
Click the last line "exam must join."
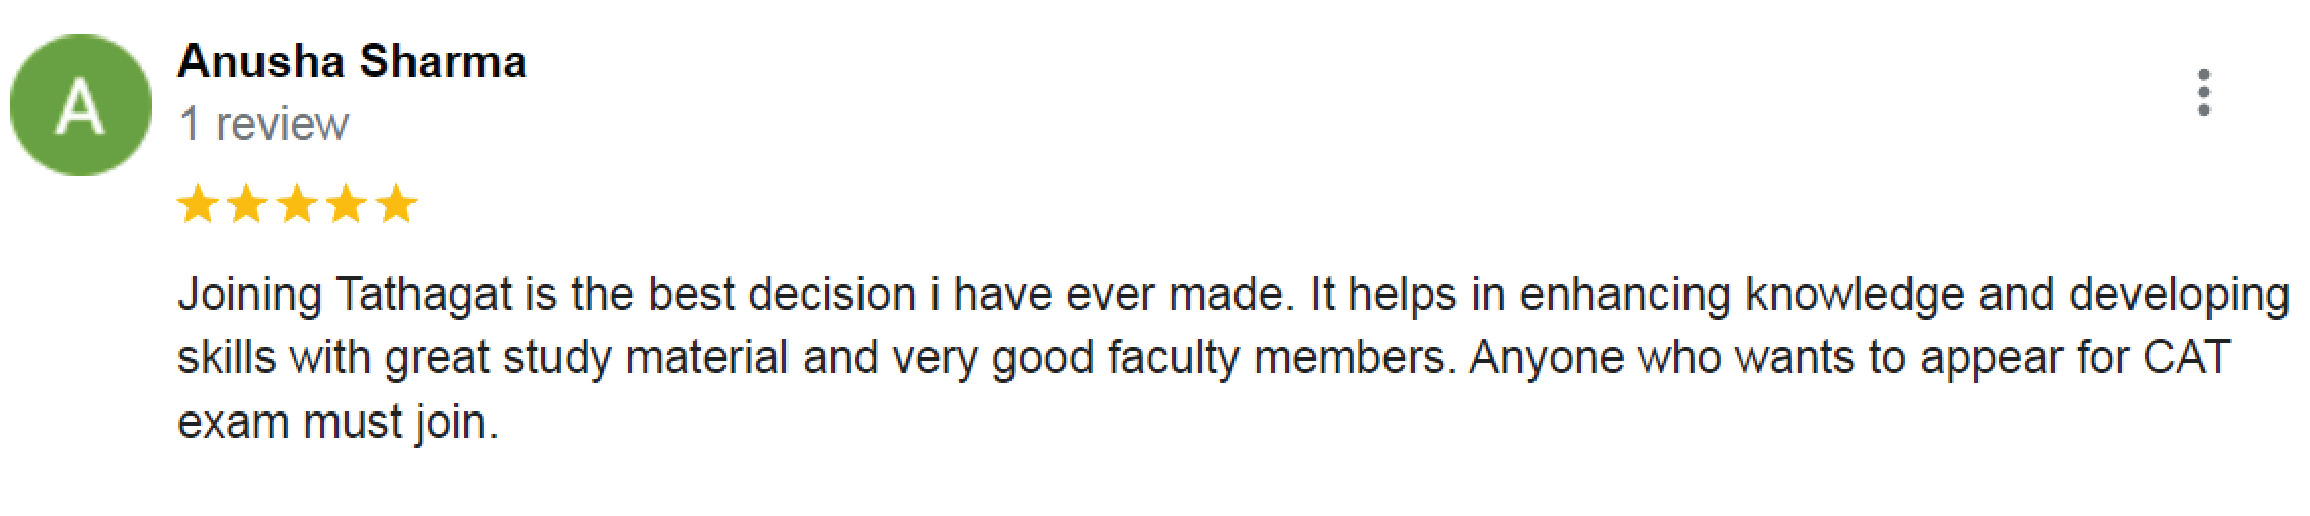click(338, 423)
